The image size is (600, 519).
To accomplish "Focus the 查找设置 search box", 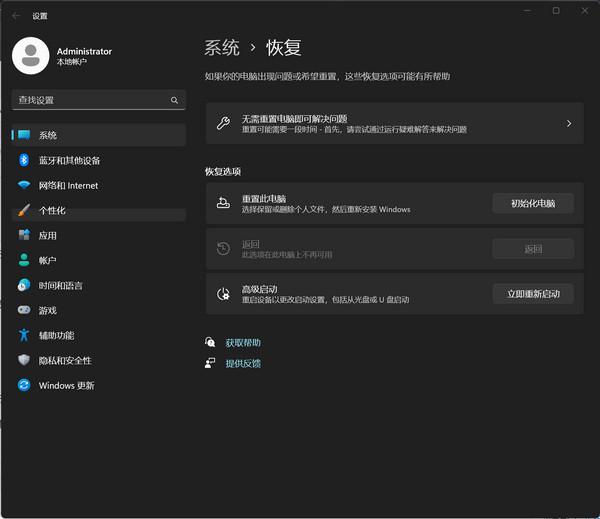I will pyautogui.click(x=90, y=100).
